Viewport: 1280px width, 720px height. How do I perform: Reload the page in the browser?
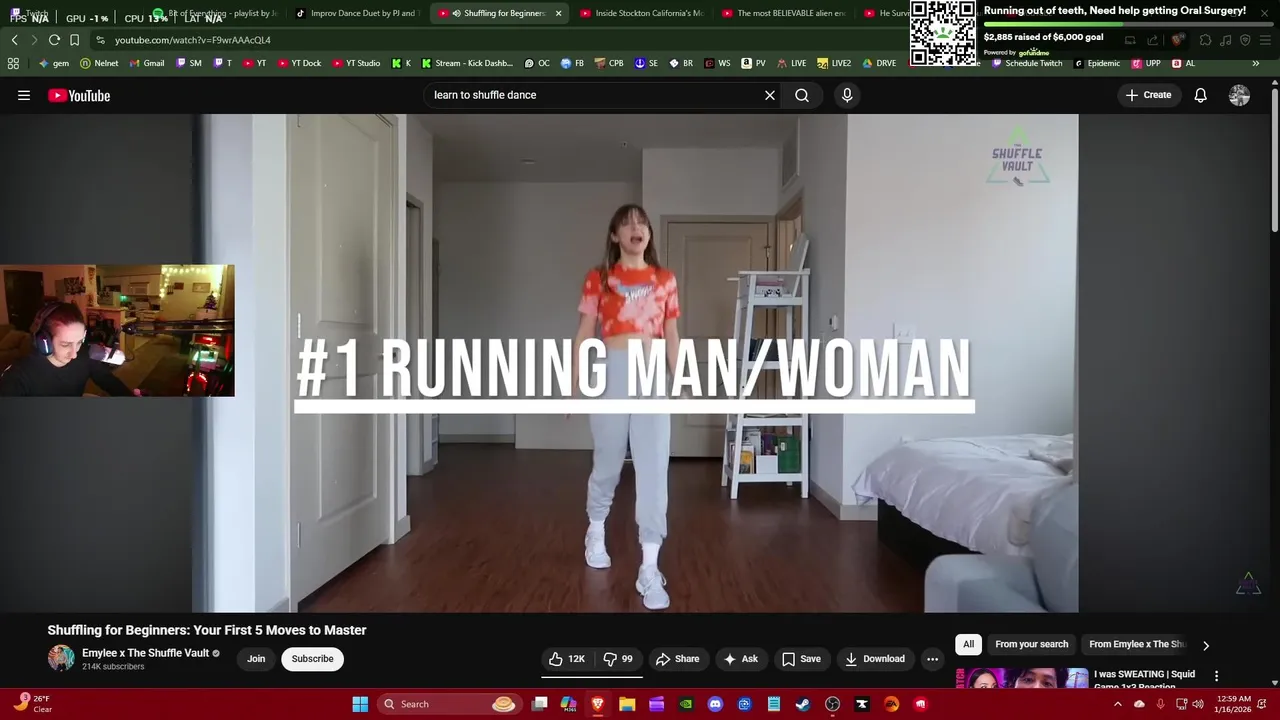54,40
